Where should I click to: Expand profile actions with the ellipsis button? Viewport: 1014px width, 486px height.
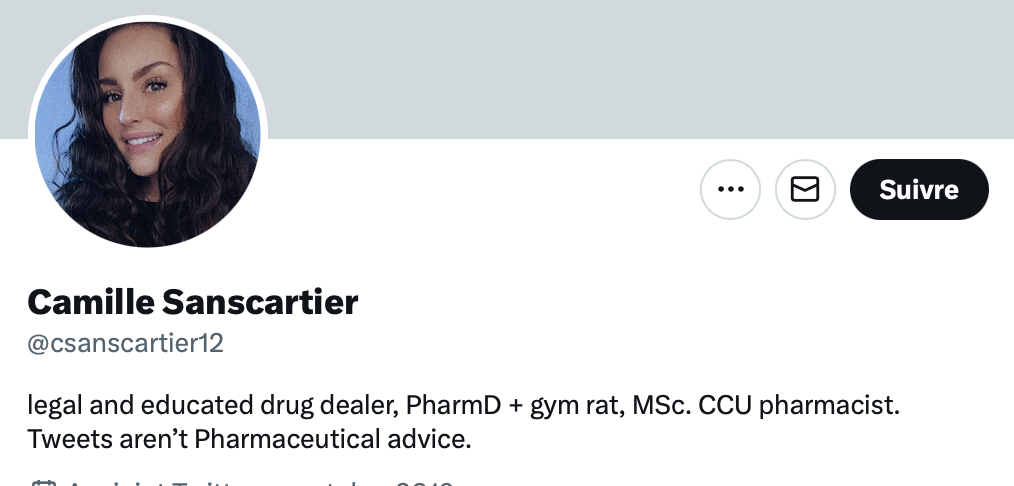(x=730, y=189)
